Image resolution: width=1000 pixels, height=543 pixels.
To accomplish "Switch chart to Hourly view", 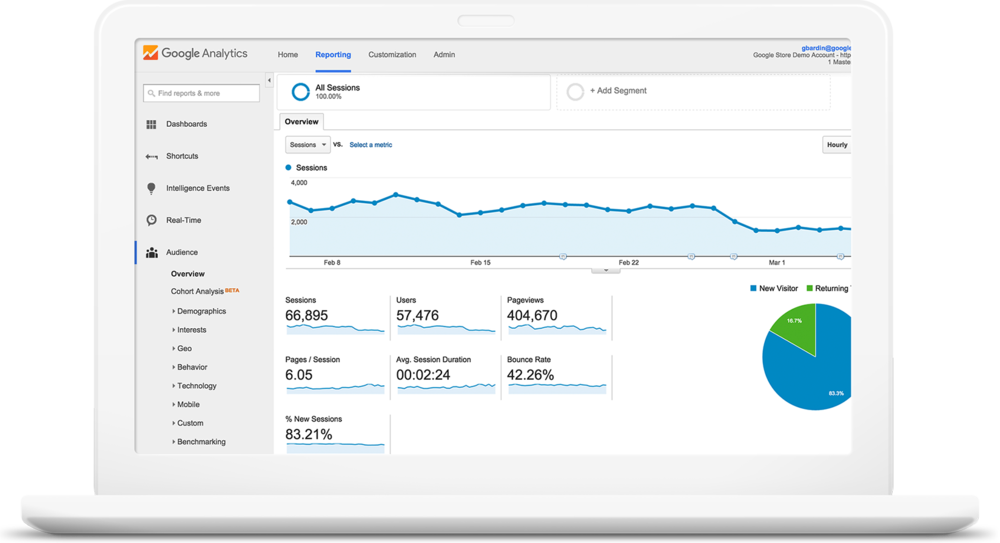I will pos(837,145).
